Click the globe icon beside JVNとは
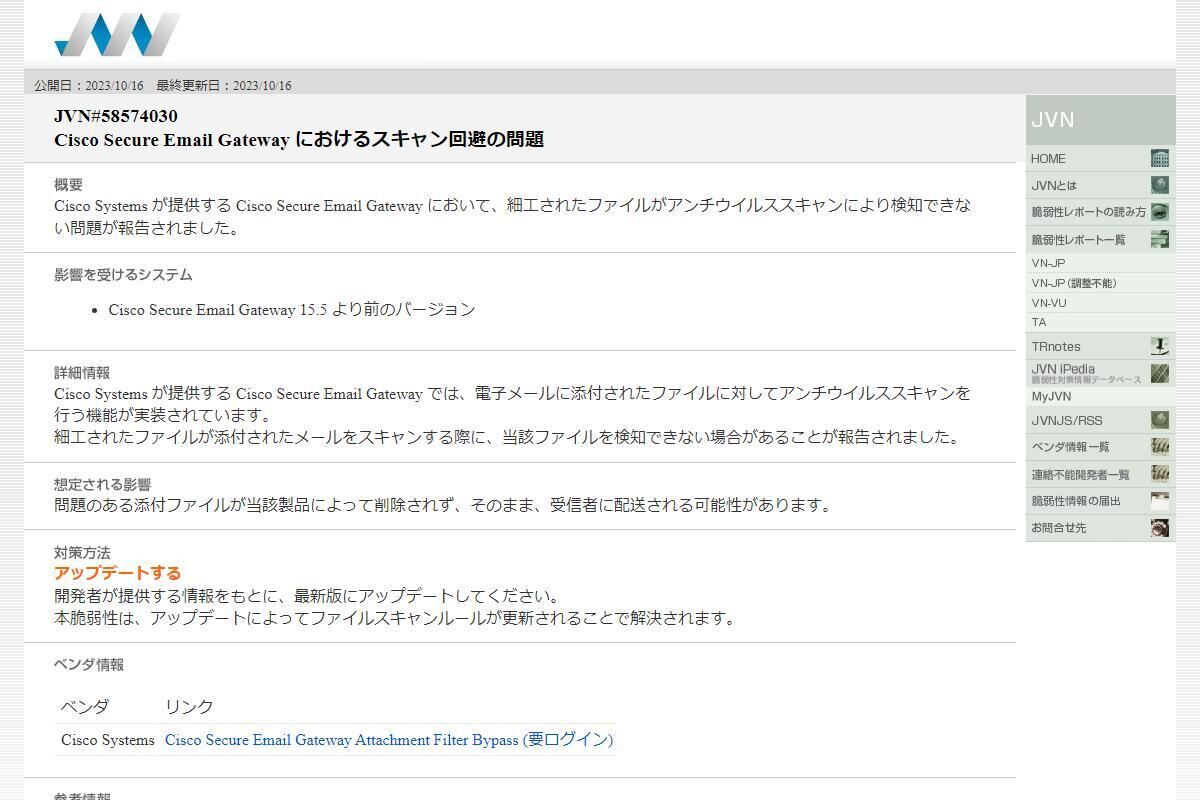Viewport: 1200px width, 800px height. 1160,185
